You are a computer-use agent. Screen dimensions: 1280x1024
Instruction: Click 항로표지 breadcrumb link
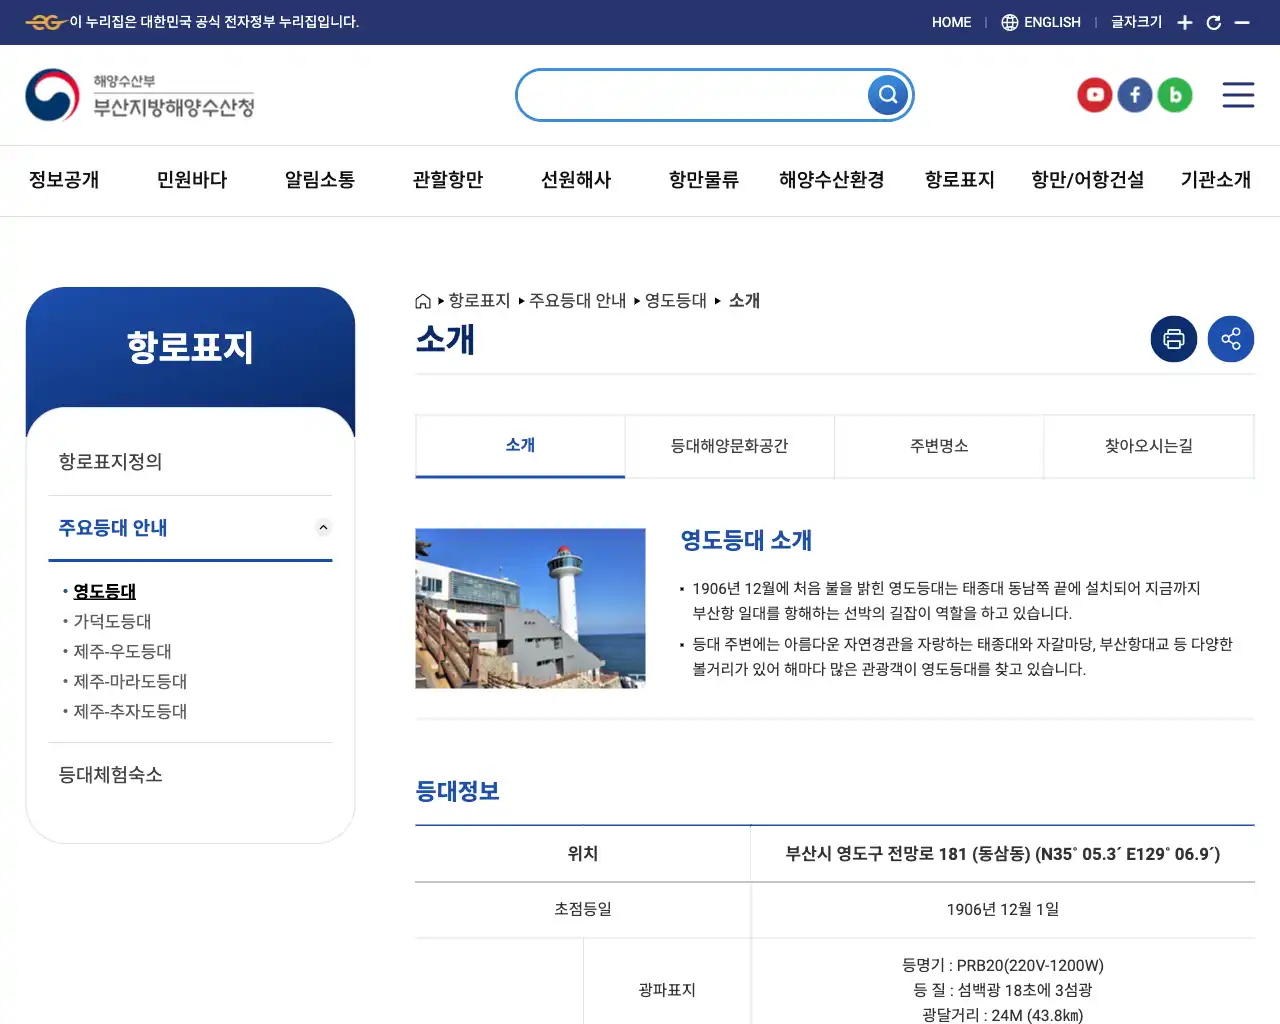click(480, 301)
